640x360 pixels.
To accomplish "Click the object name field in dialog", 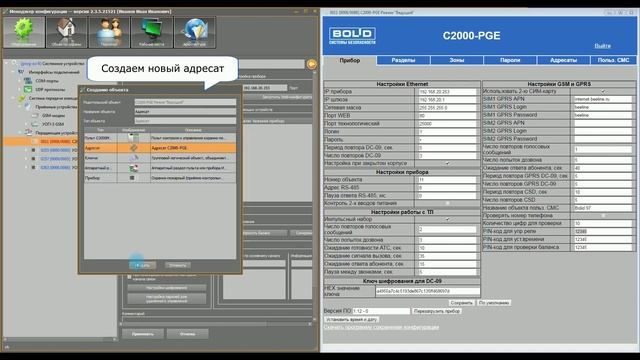I will coord(185,111).
